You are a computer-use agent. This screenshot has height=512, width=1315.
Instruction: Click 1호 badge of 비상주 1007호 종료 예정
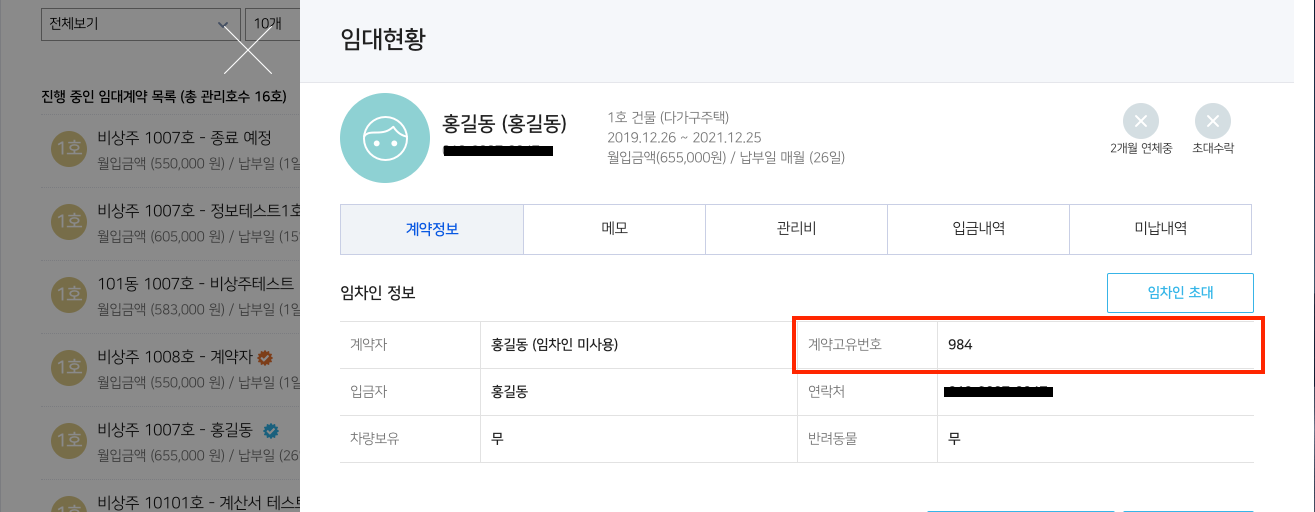[x=69, y=148]
